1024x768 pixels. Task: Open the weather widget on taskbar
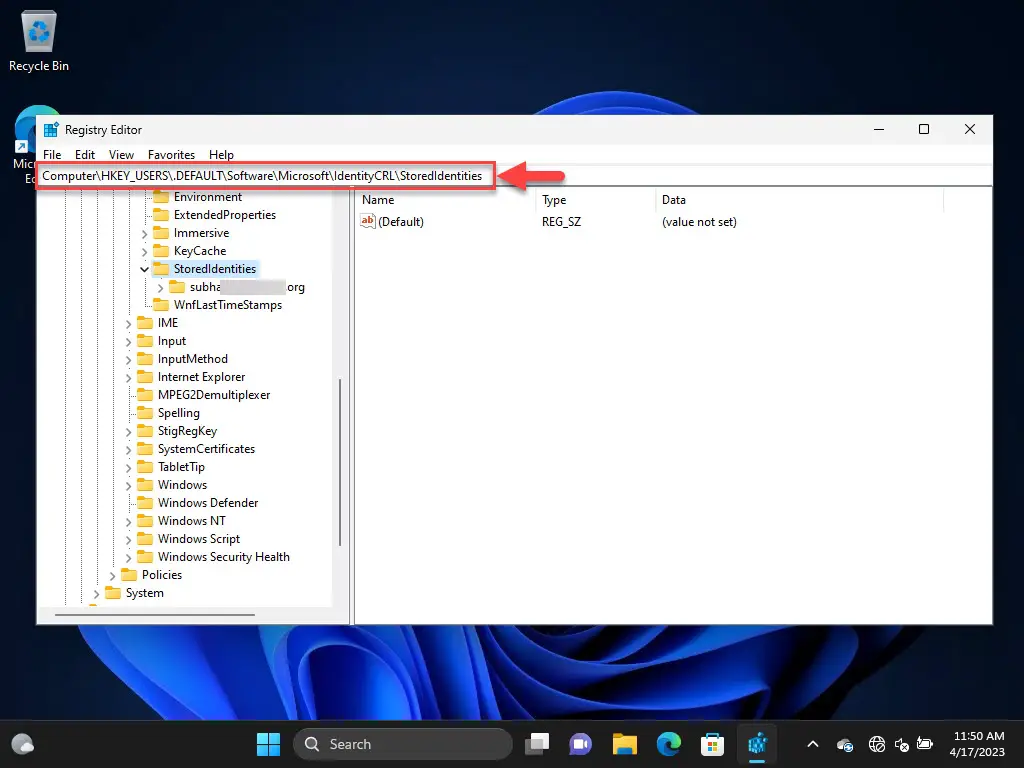click(23, 744)
